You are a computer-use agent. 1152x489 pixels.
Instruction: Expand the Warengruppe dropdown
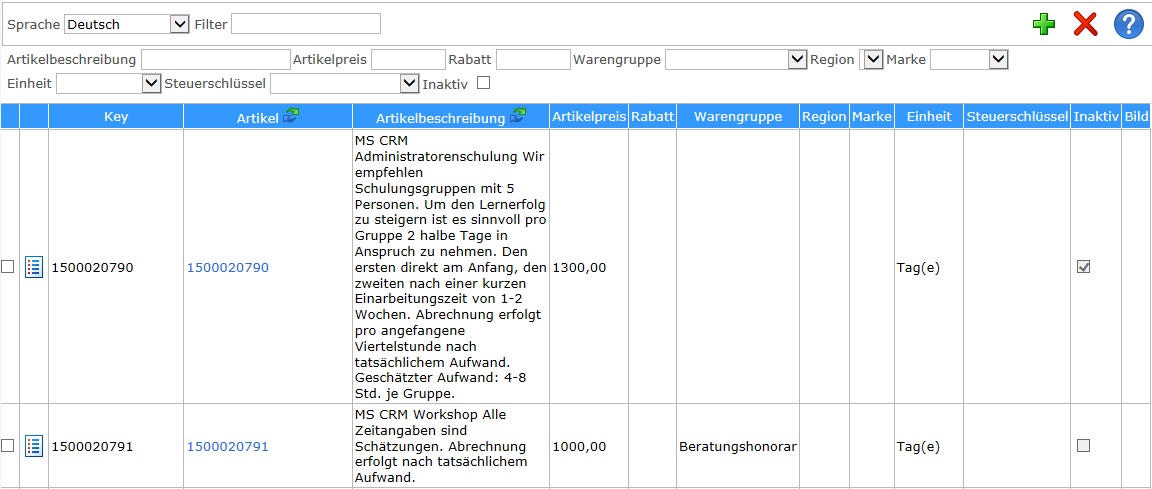click(x=735, y=60)
